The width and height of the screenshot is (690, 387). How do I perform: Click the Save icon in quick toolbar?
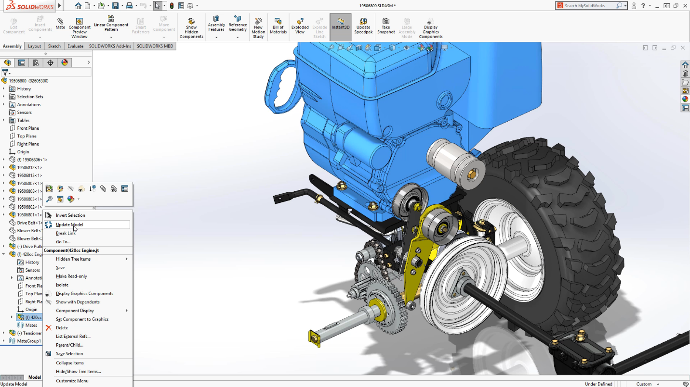[x=115, y=6]
